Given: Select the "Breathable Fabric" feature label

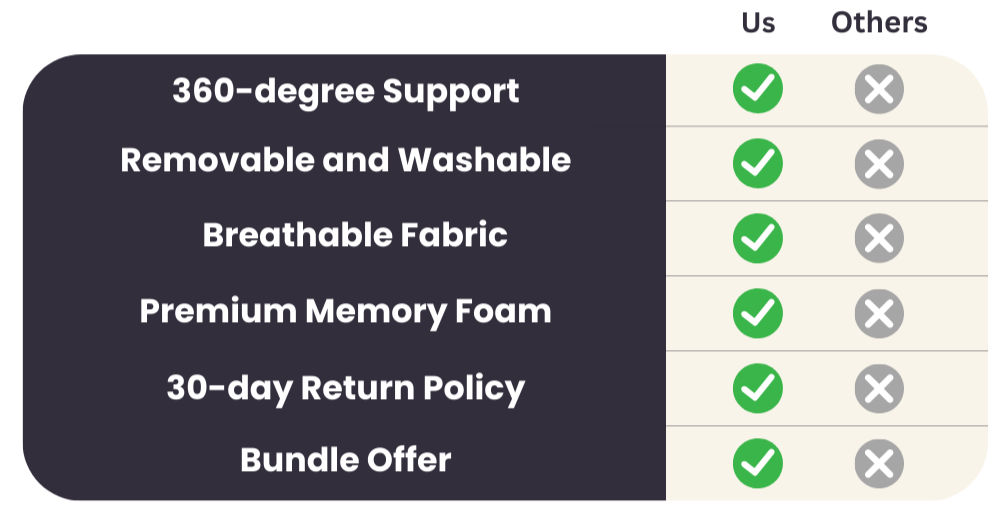Looking at the screenshot, I should [355, 235].
